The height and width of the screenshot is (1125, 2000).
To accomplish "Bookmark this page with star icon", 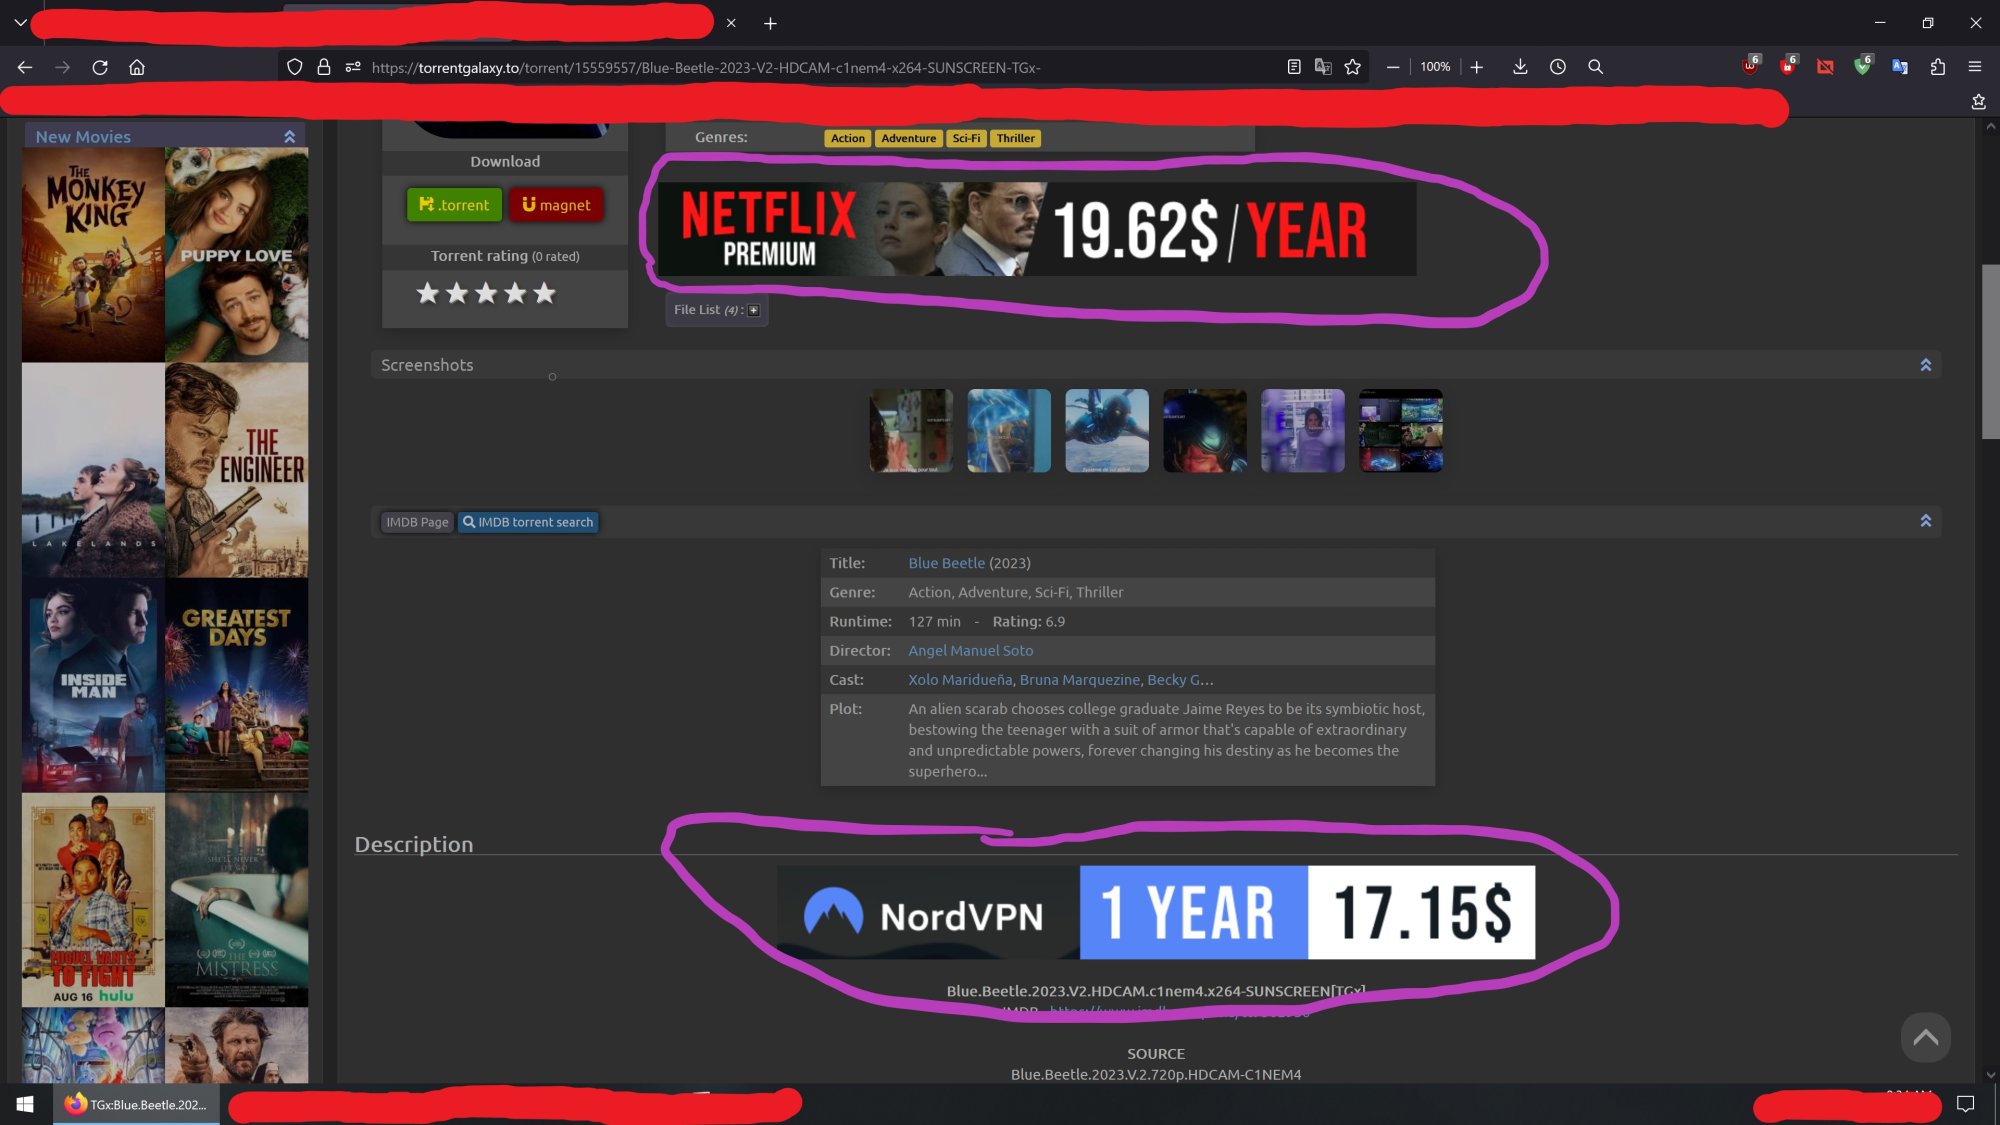I will 1353,67.
